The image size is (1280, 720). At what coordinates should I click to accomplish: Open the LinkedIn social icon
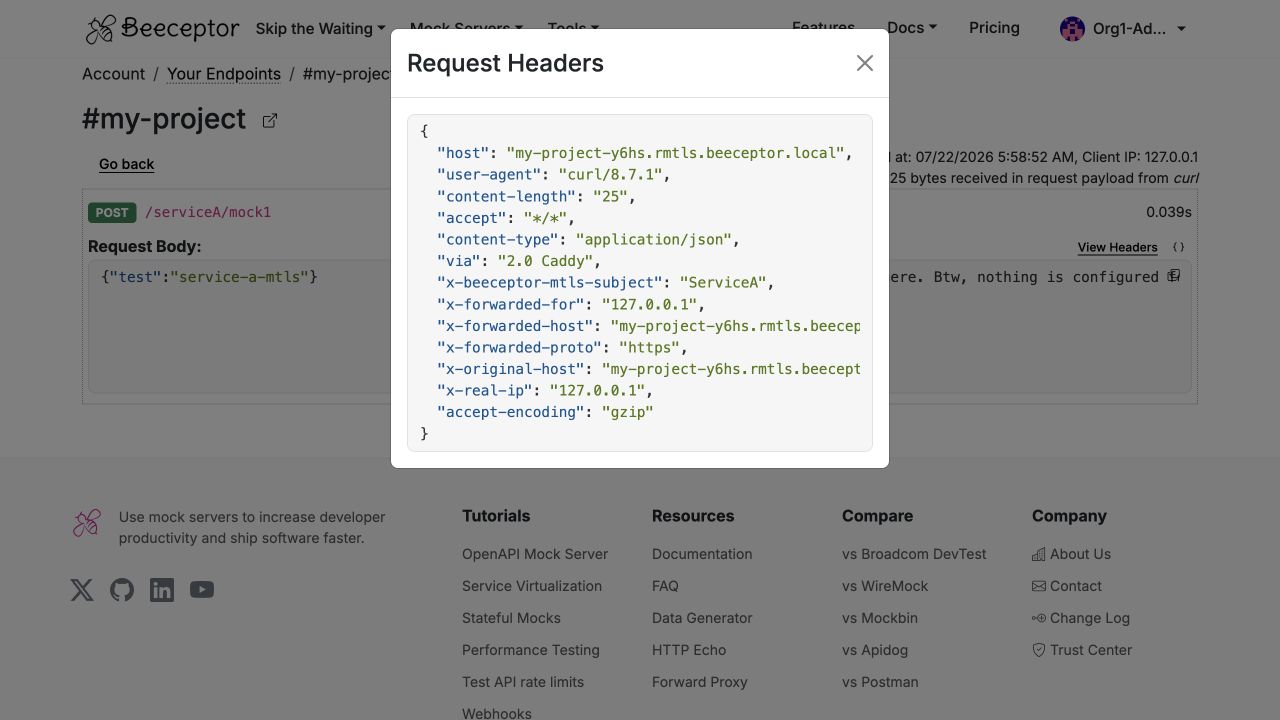coord(162,590)
